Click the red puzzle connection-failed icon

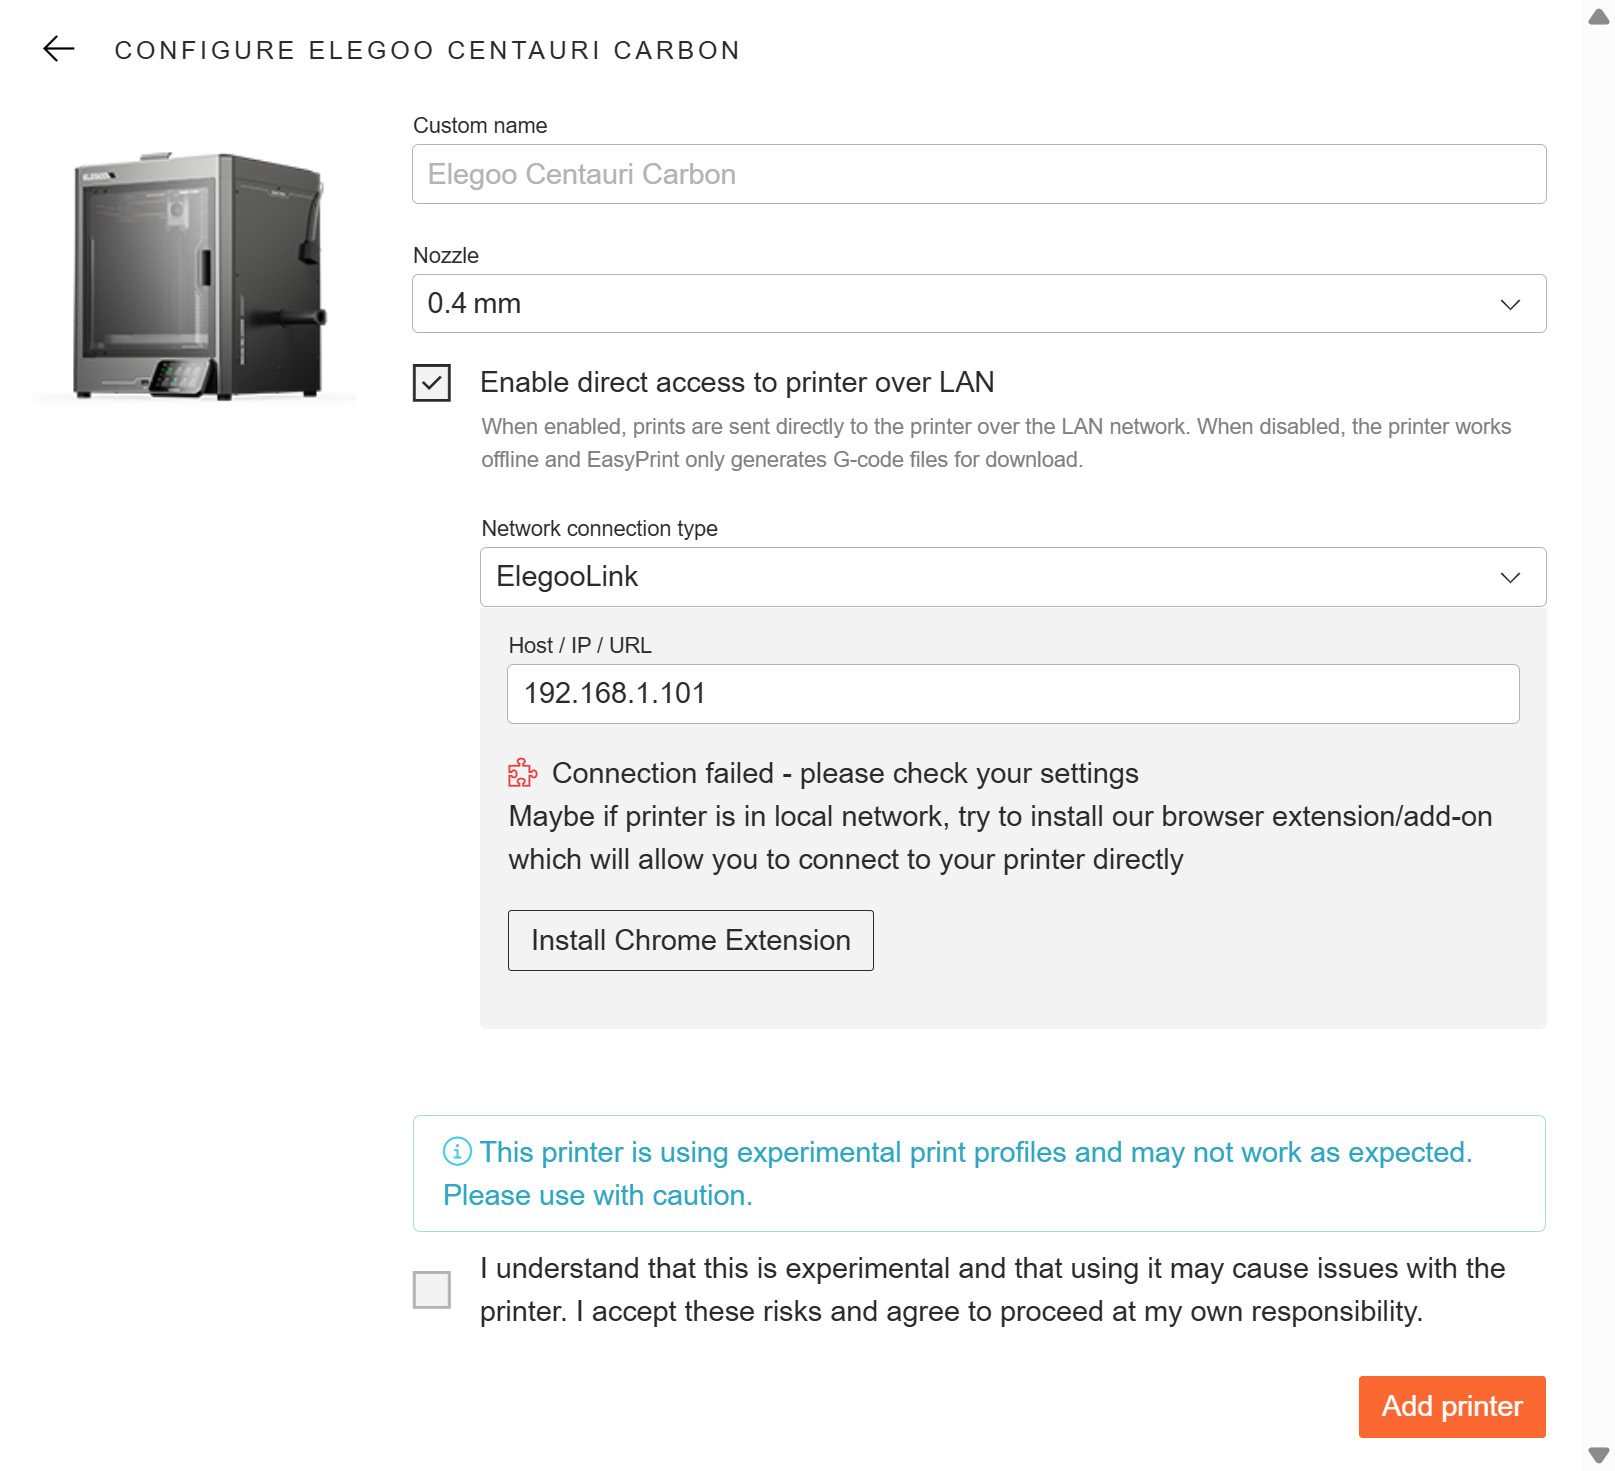[522, 773]
